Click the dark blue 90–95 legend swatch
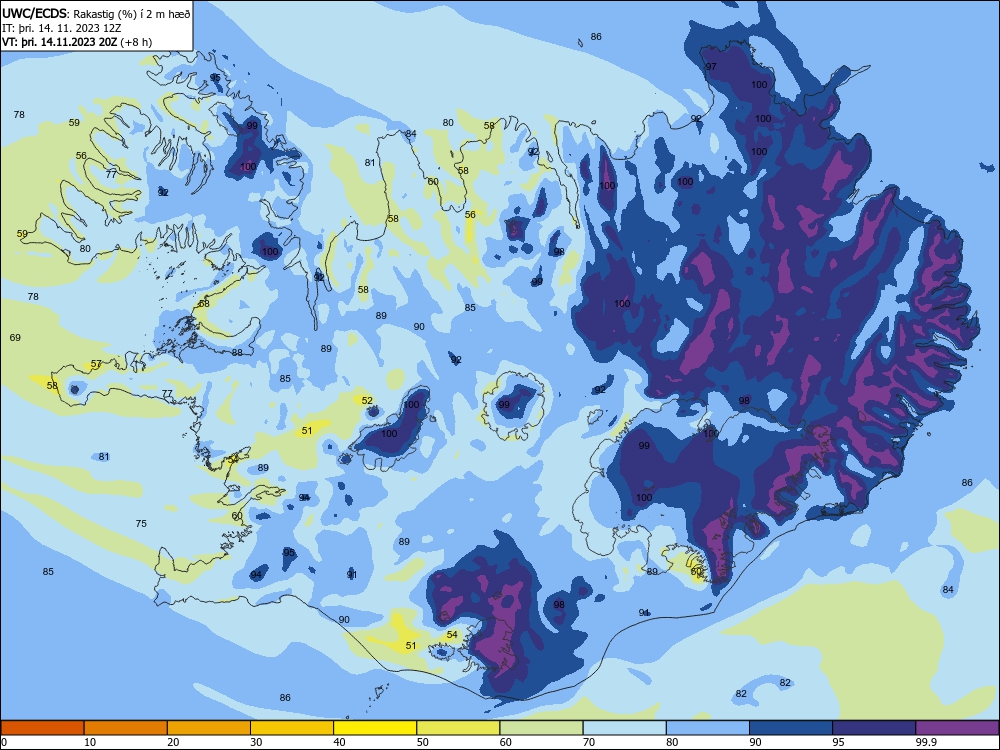Image resolution: width=1000 pixels, height=750 pixels. click(791, 728)
